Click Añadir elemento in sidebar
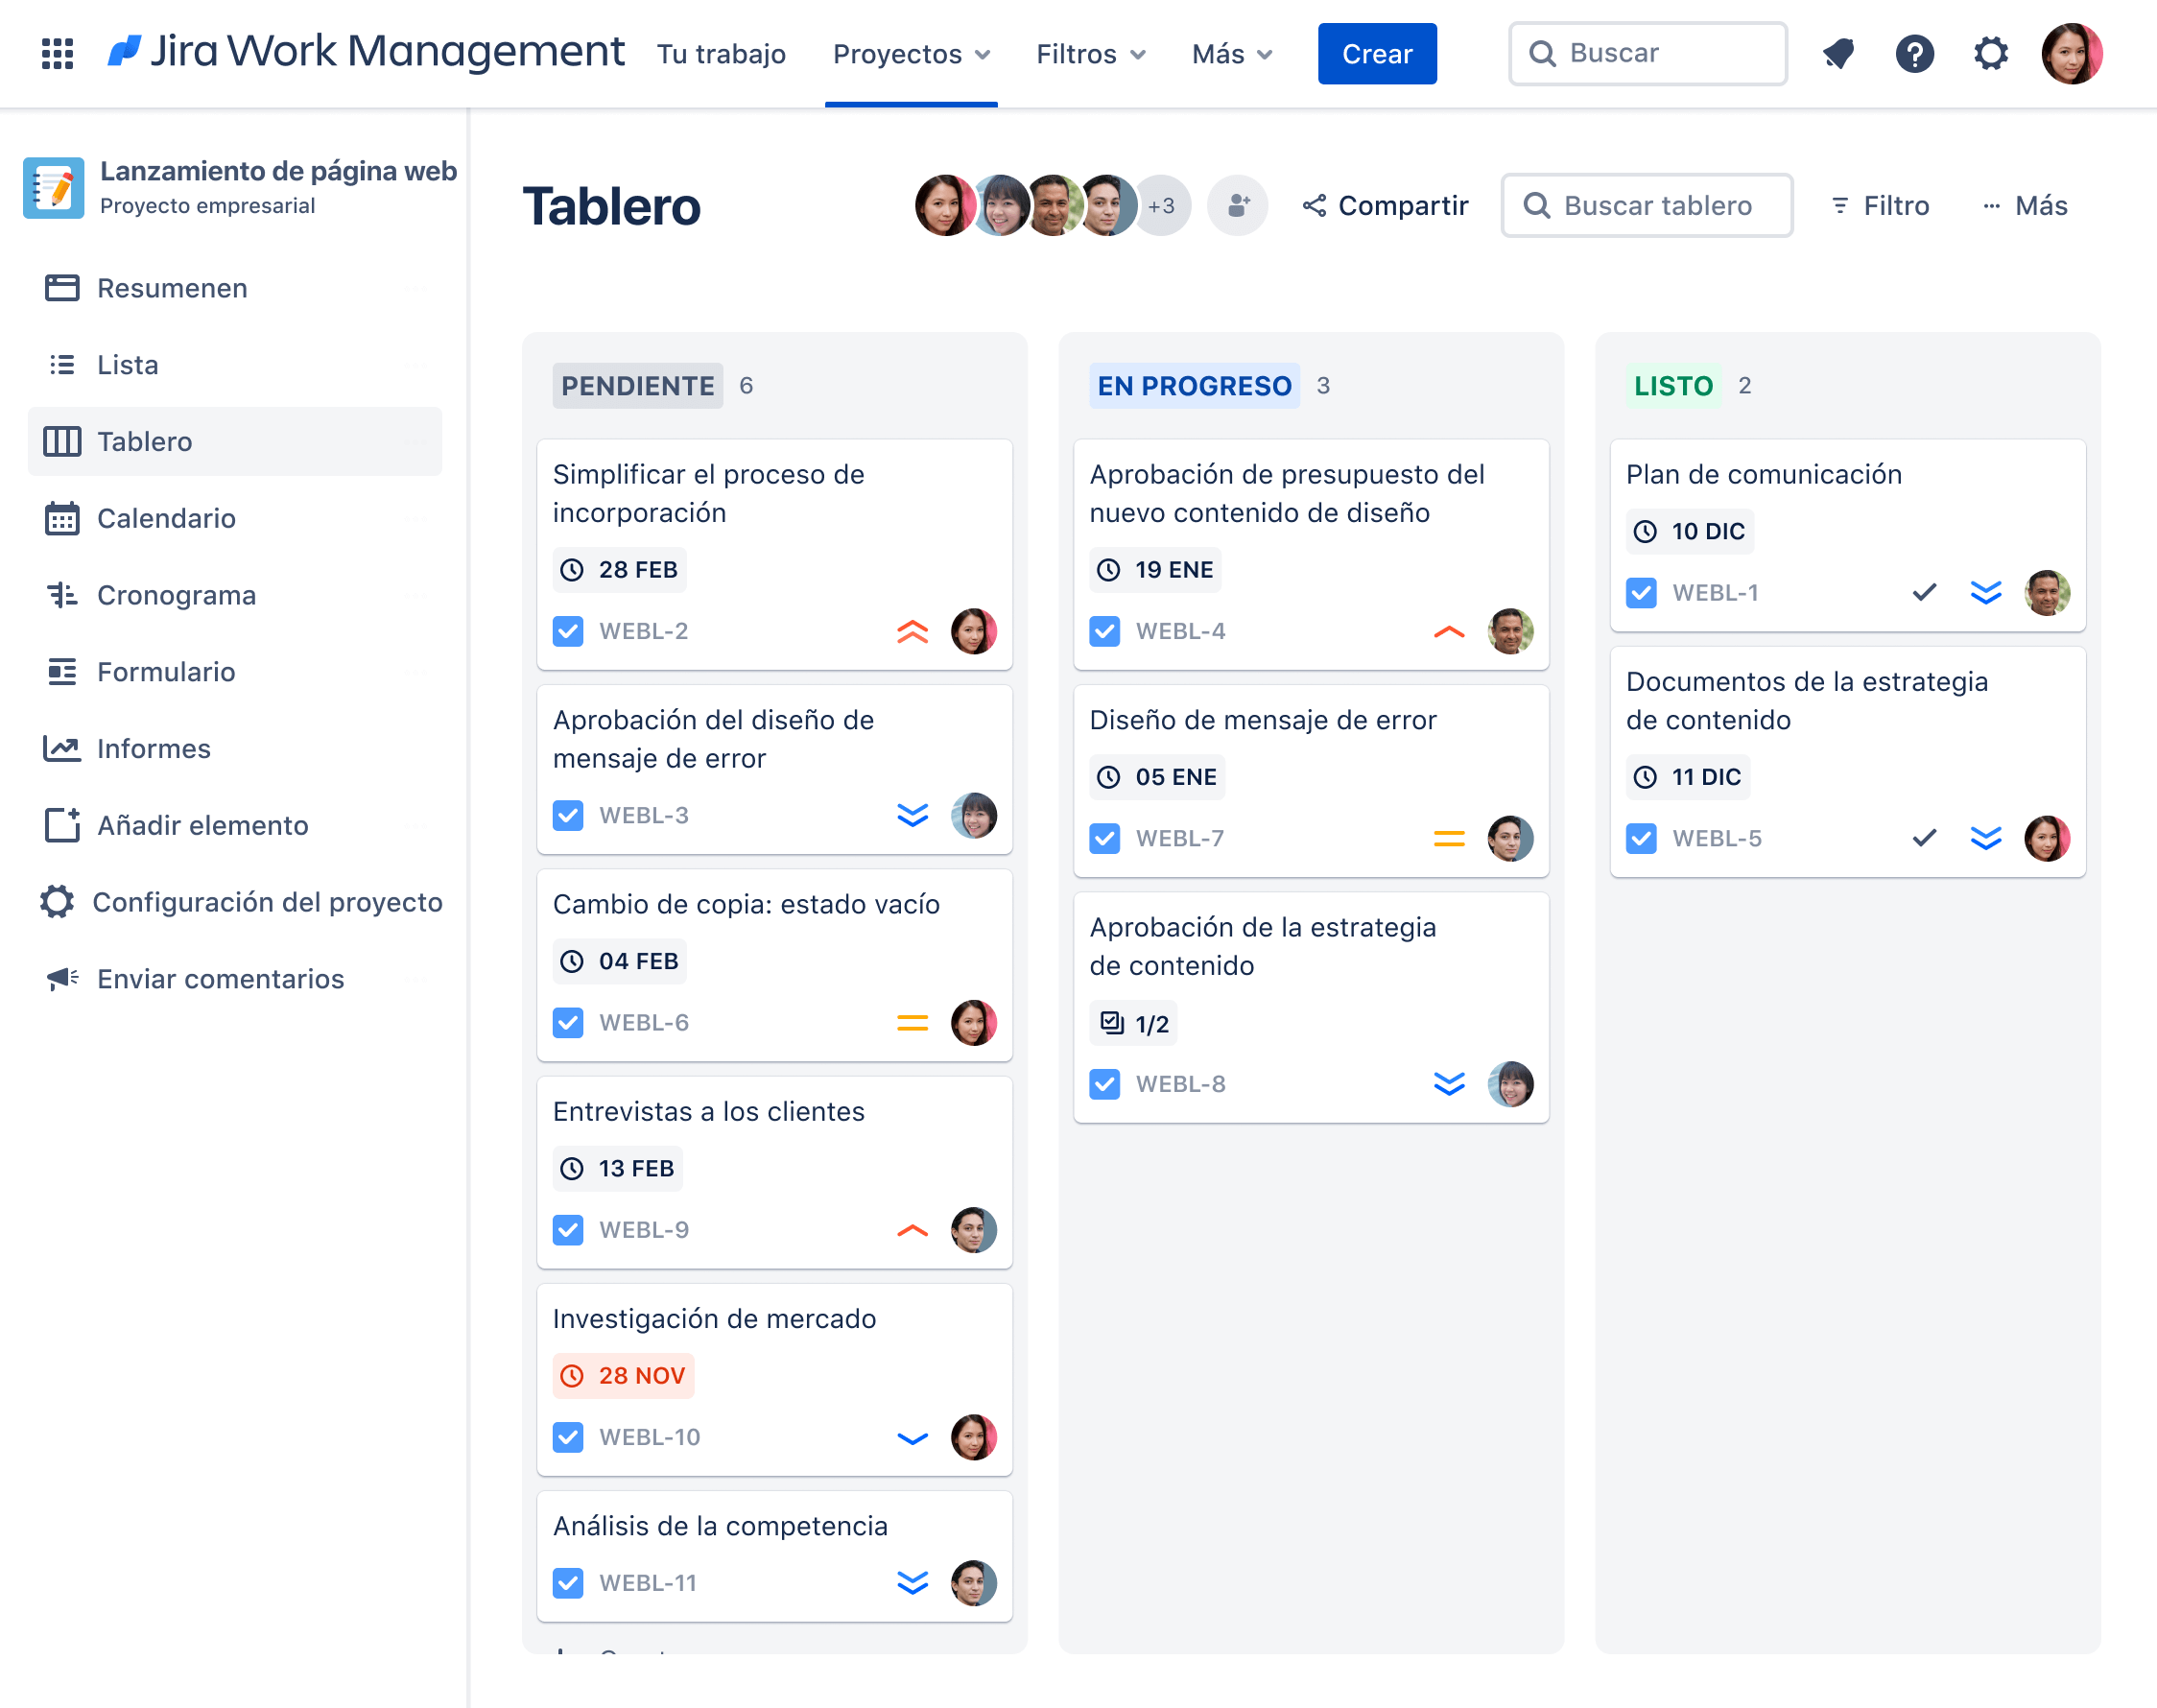2157x1708 pixels. pyautogui.click(x=201, y=824)
